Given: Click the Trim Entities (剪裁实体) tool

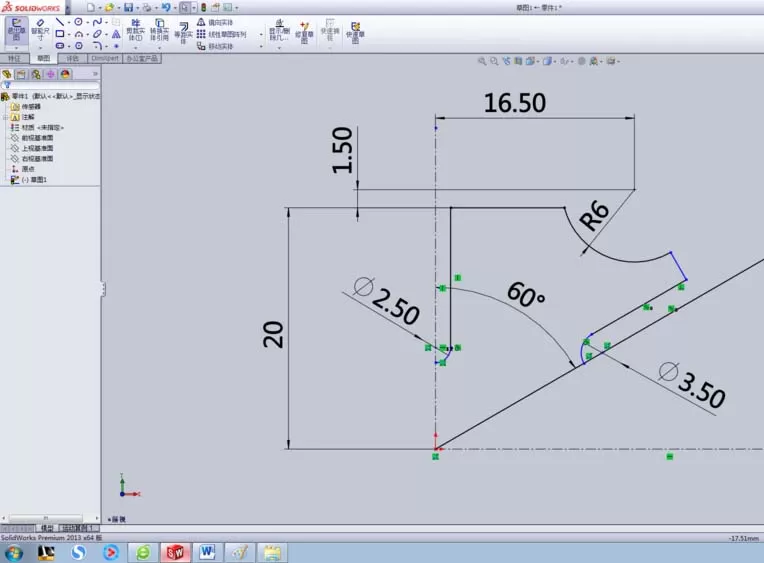Looking at the screenshot, I should [x=135, y=30].
